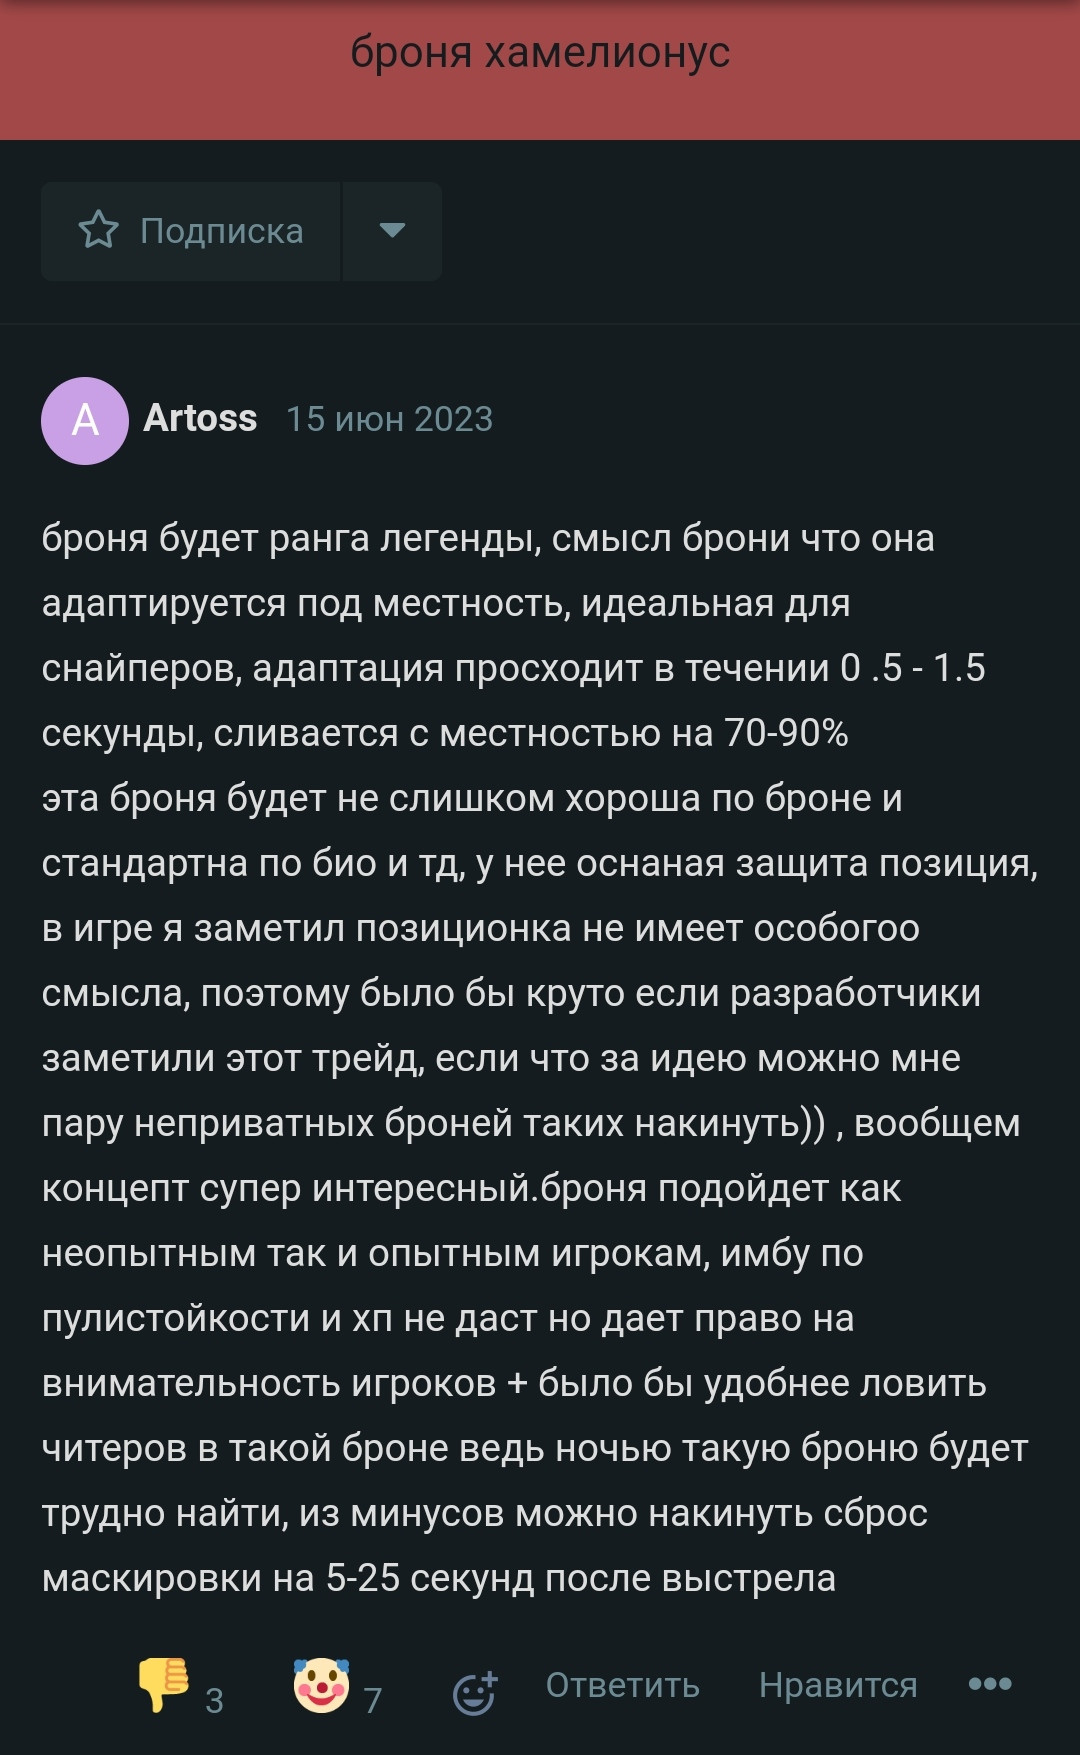Screen dimensions: 1080x1755
Task: Click the word разработчики in the post
Action: coord(856,993)
